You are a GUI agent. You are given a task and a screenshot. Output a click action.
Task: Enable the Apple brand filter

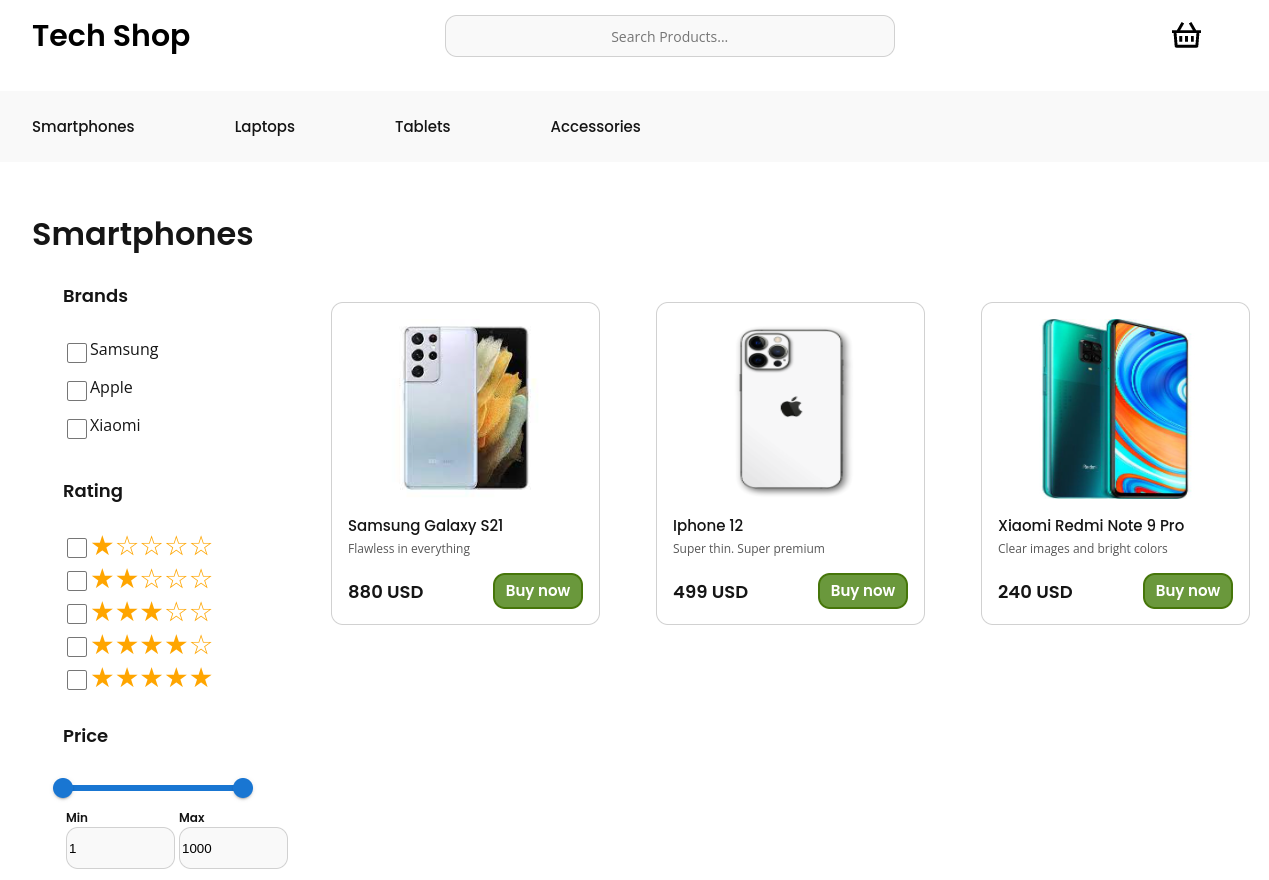[76, 390]
